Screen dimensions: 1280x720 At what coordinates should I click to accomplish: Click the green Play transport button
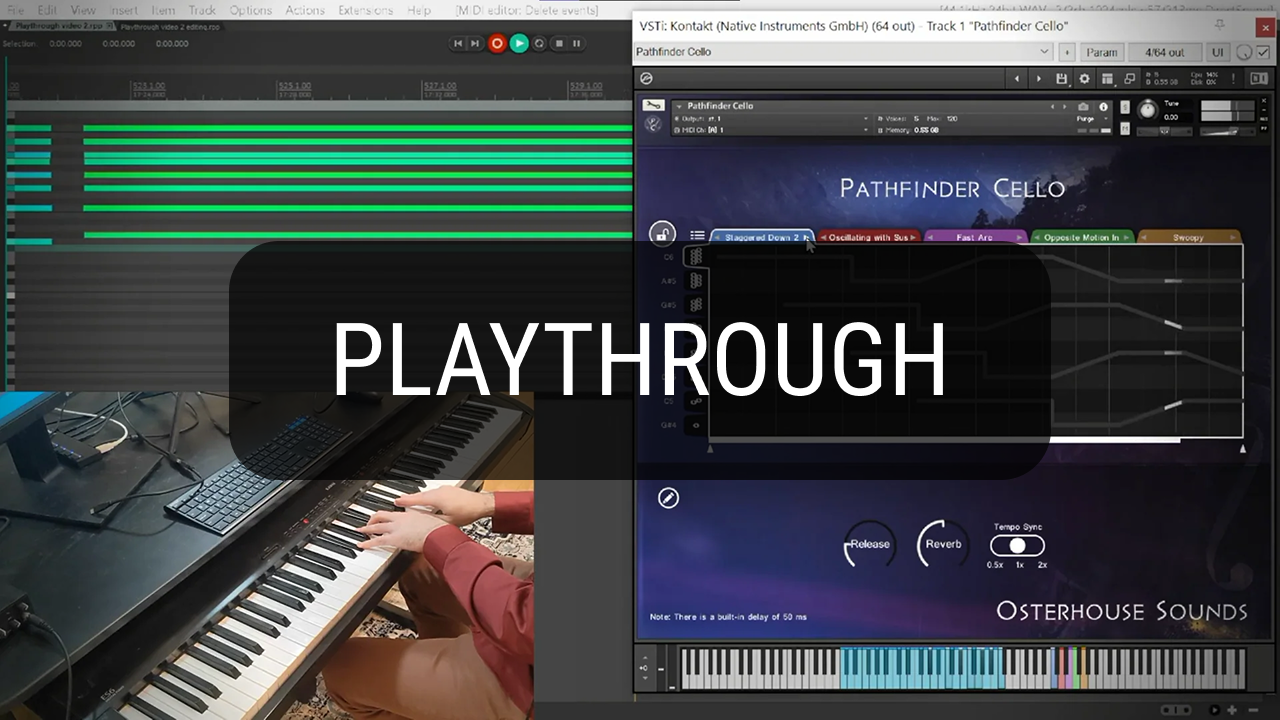click(518, 43)
